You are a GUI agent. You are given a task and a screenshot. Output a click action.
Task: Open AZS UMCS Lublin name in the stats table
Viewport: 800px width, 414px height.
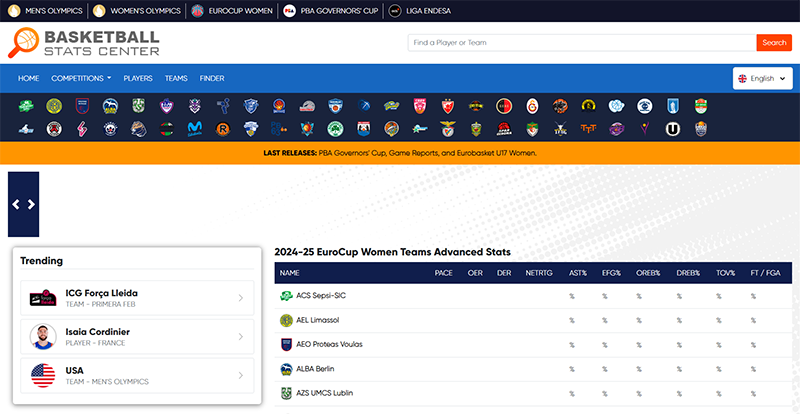click(x=324, y=393)
